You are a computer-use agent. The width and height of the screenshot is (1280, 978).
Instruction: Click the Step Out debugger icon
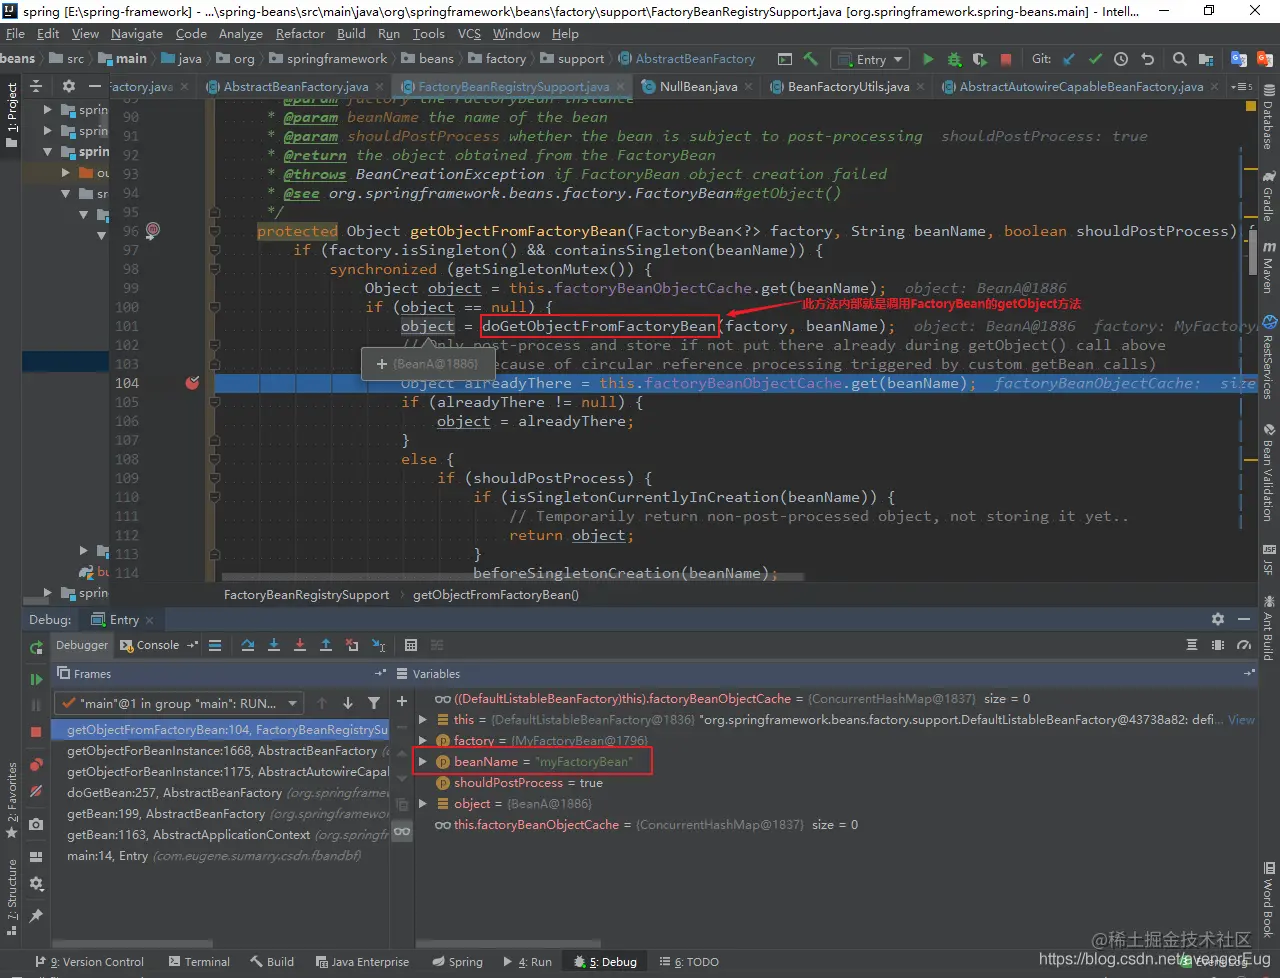coord(326,645)
